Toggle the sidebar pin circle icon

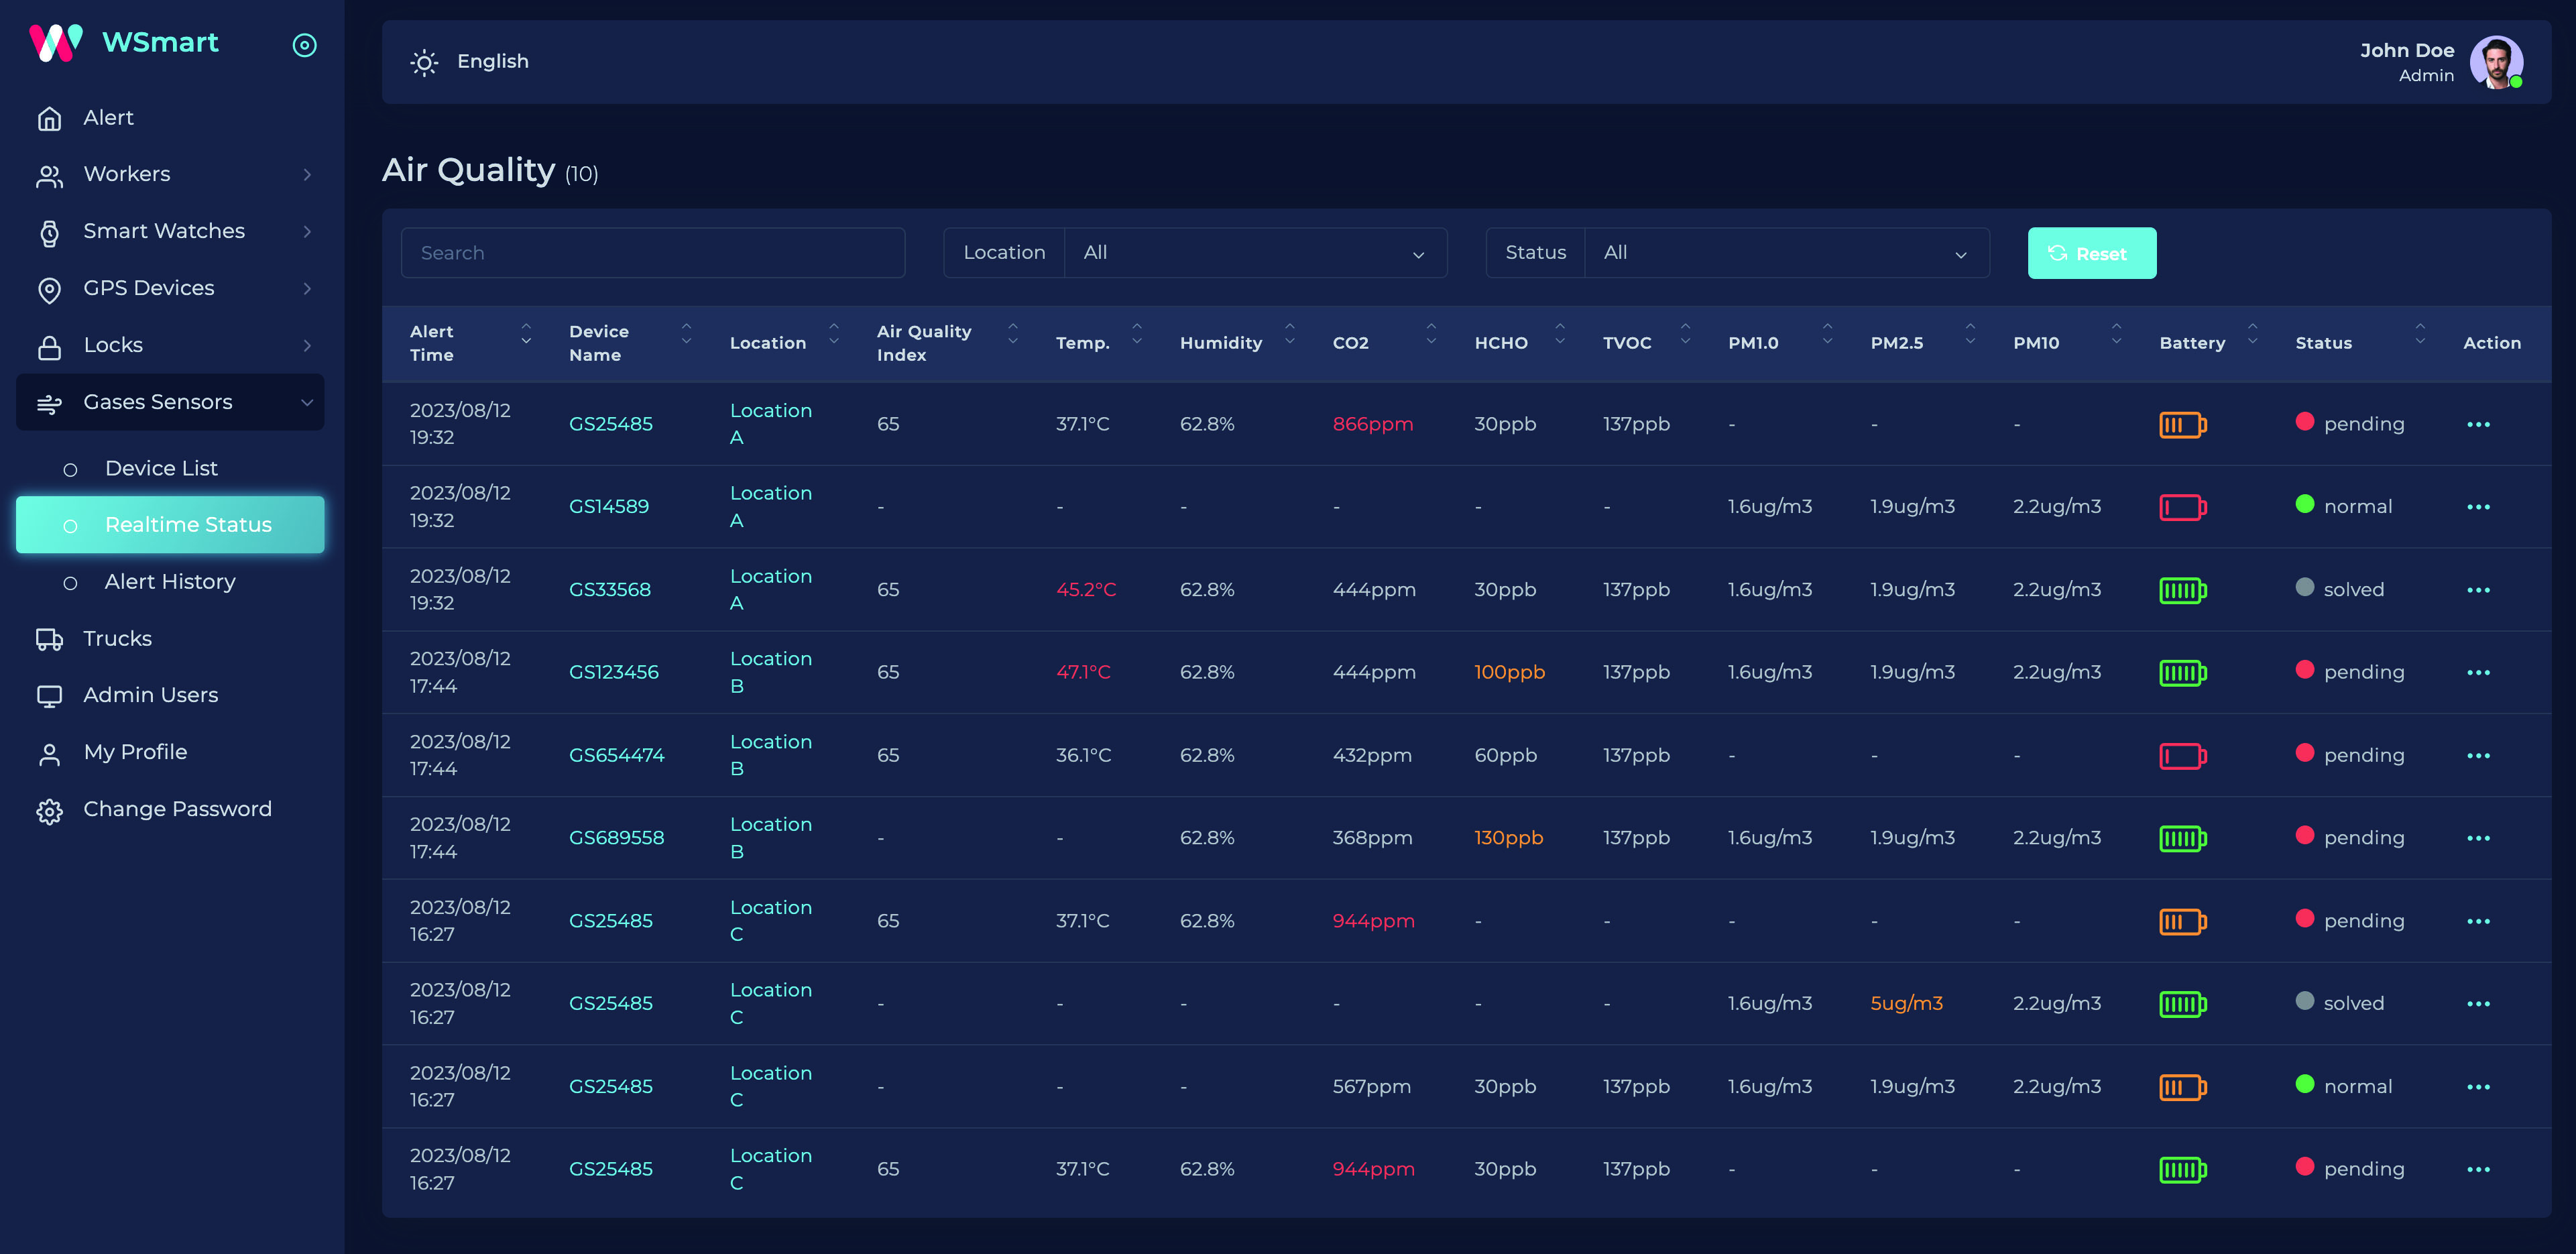pyautogui.click(x=304, y=45)
